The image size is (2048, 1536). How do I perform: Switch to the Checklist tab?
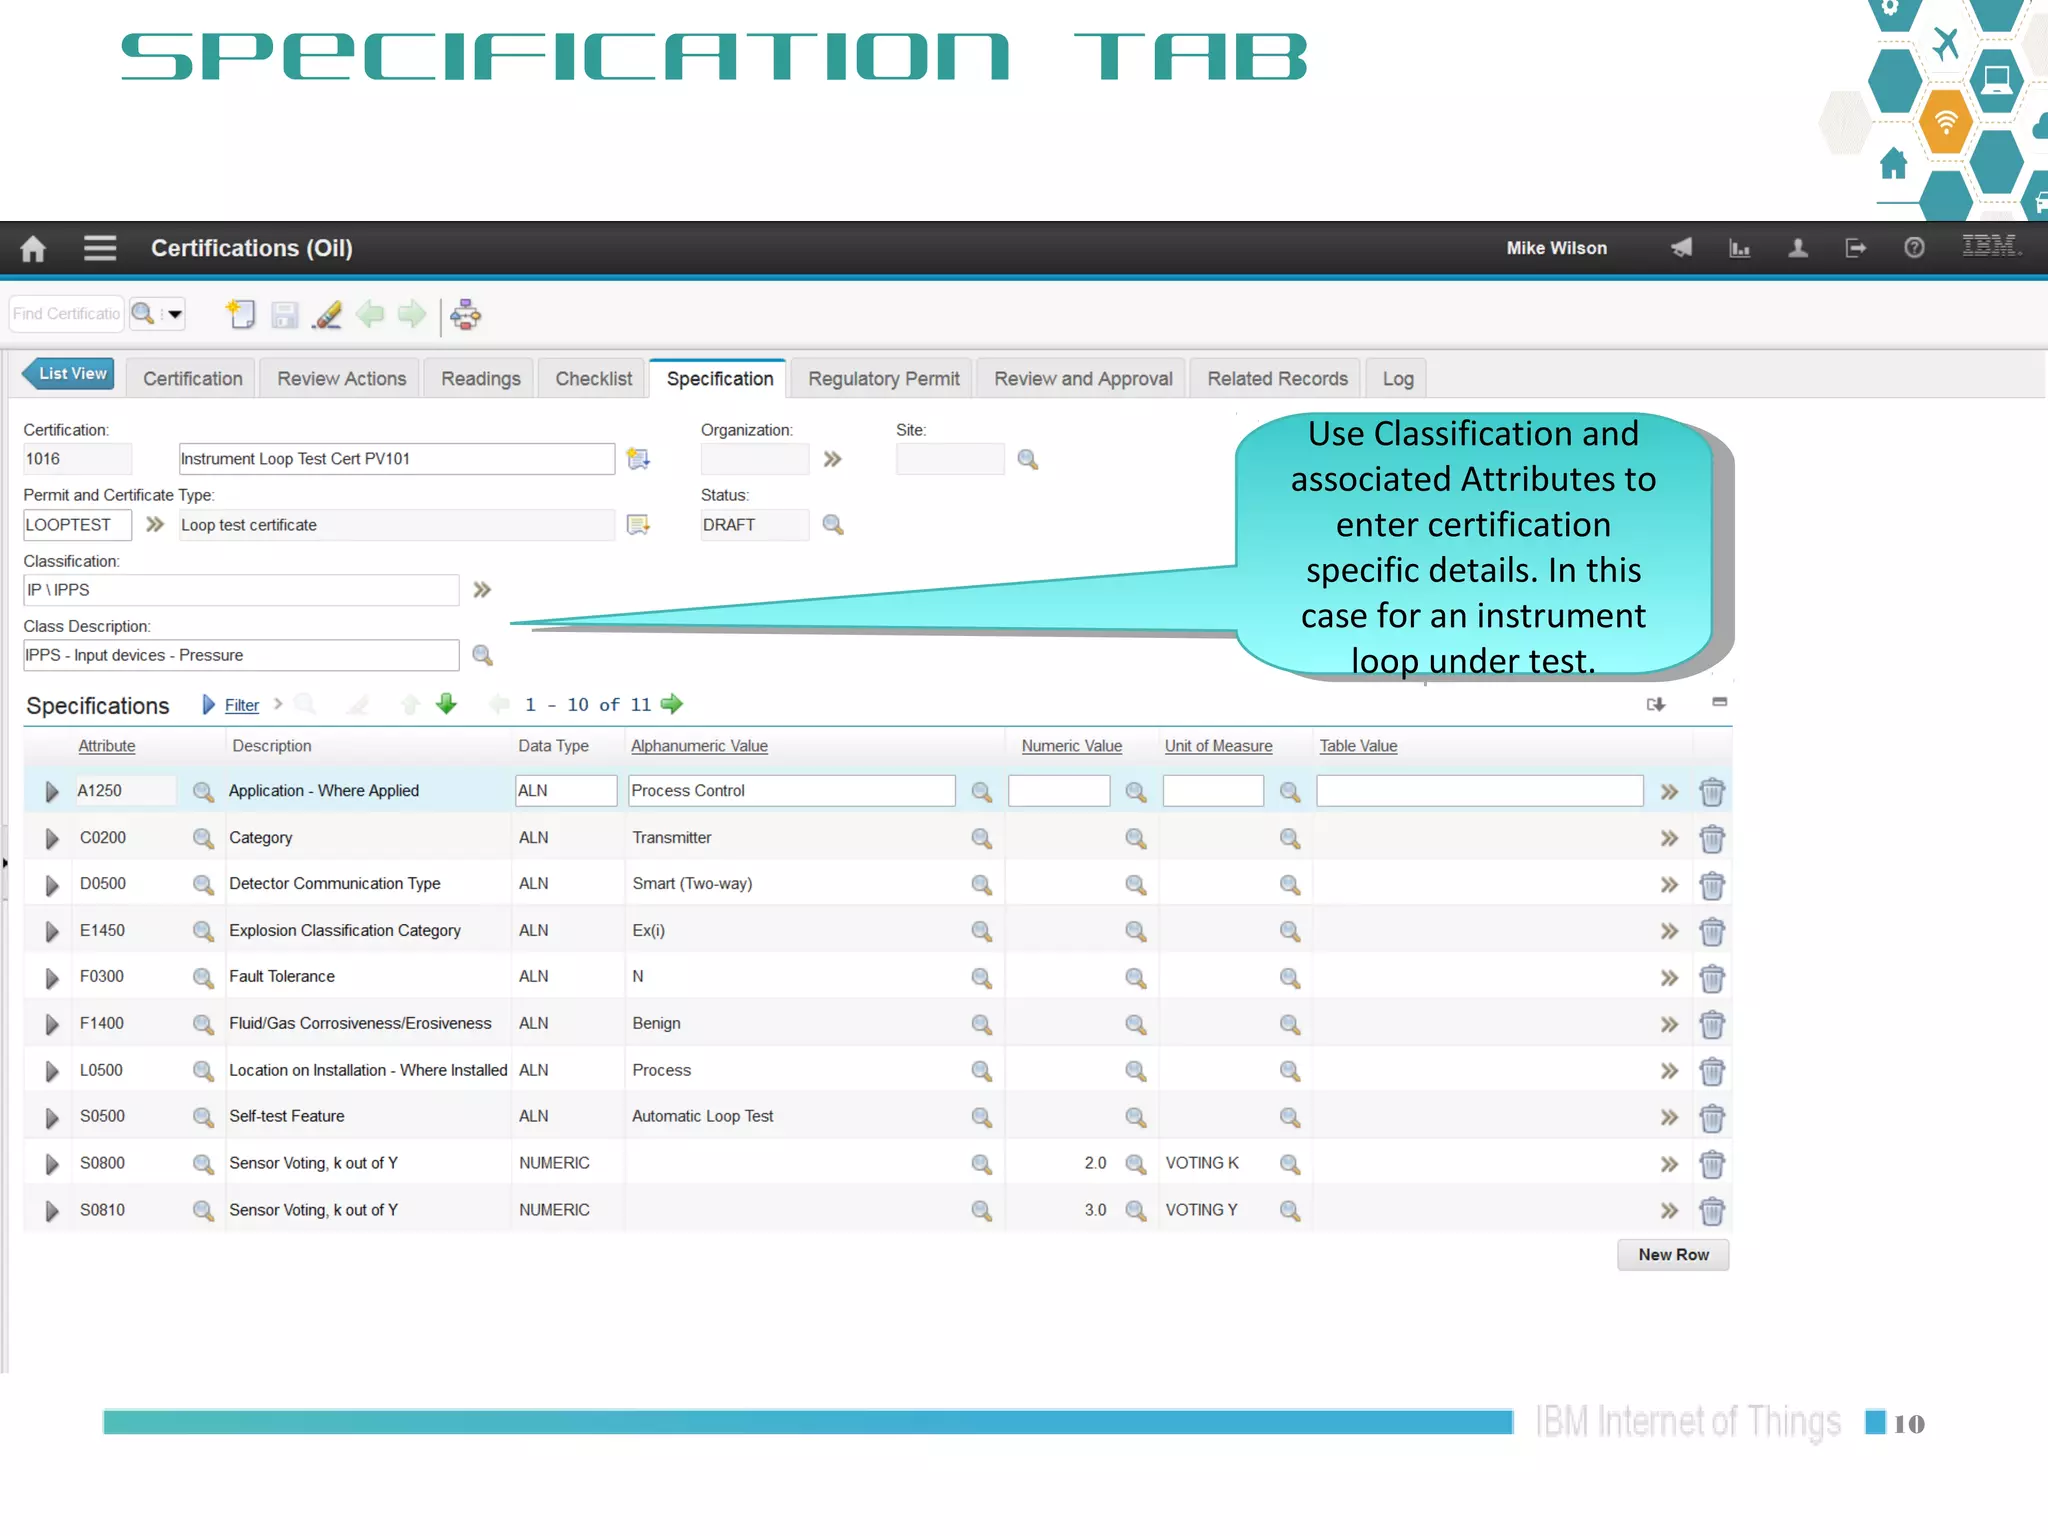click(x=593, y=379)
